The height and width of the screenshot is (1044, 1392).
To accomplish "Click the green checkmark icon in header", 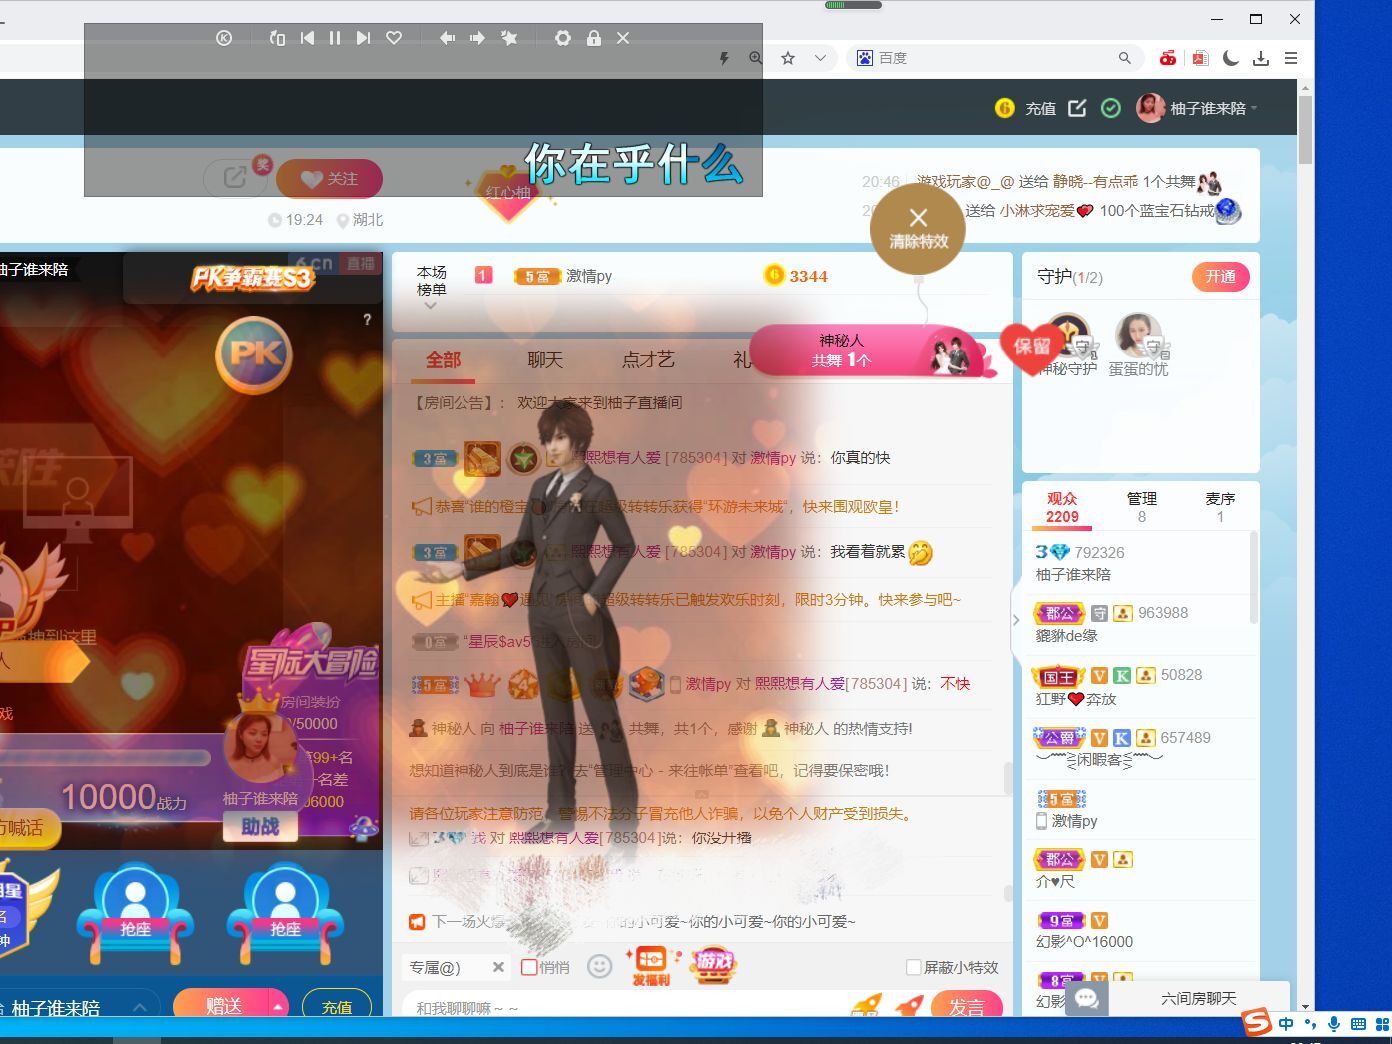I will pyautogui.click(x=1111, y=108).
